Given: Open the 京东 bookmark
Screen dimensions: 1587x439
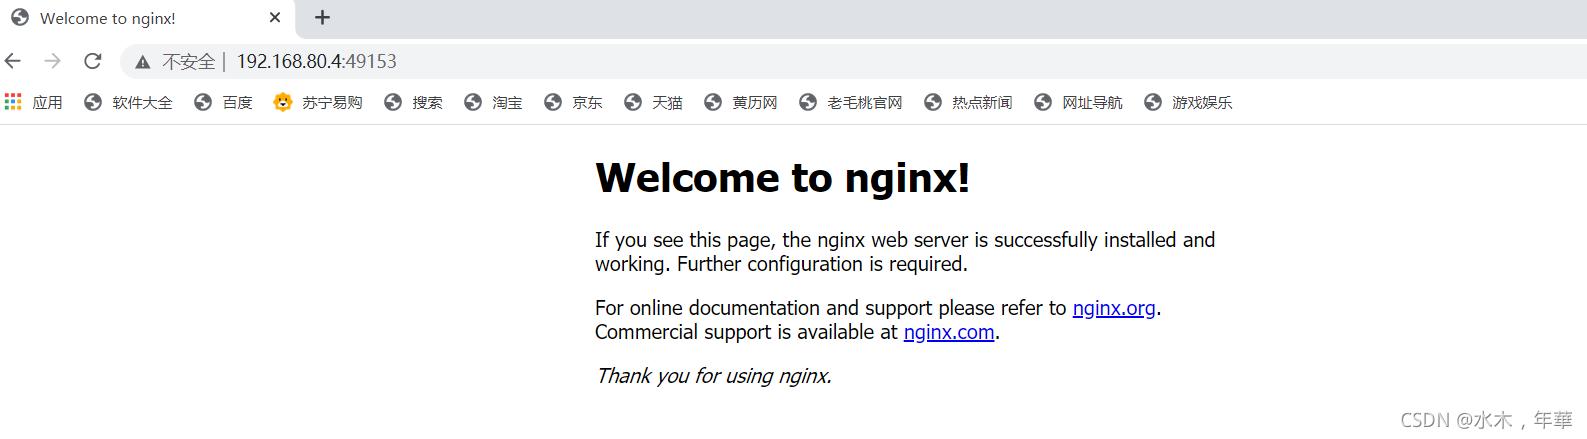Looking at the screenshot, I should click(573, 102).
